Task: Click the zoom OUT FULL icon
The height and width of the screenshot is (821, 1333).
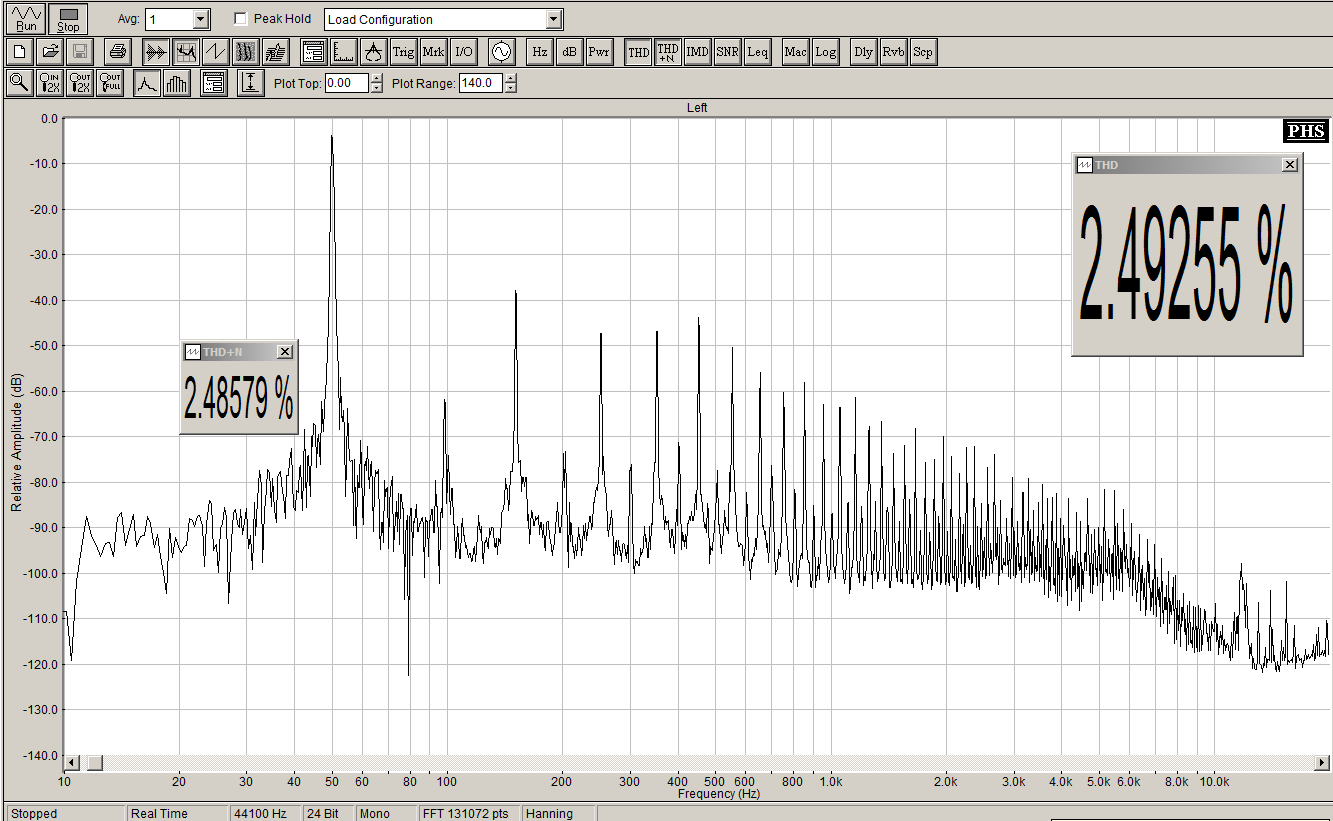Action: tap(110, 83)
